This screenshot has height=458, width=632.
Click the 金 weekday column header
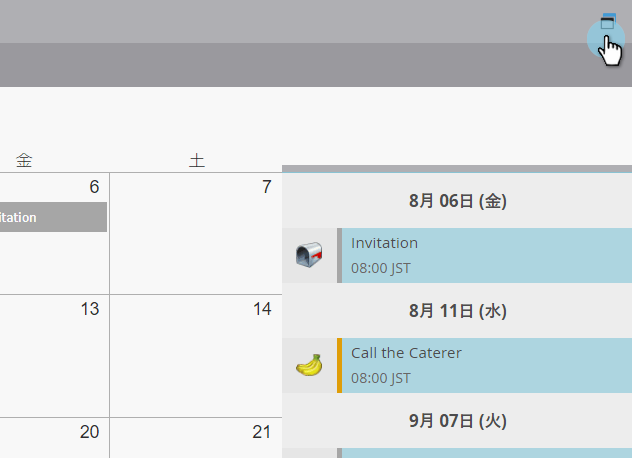pos(24,160)
